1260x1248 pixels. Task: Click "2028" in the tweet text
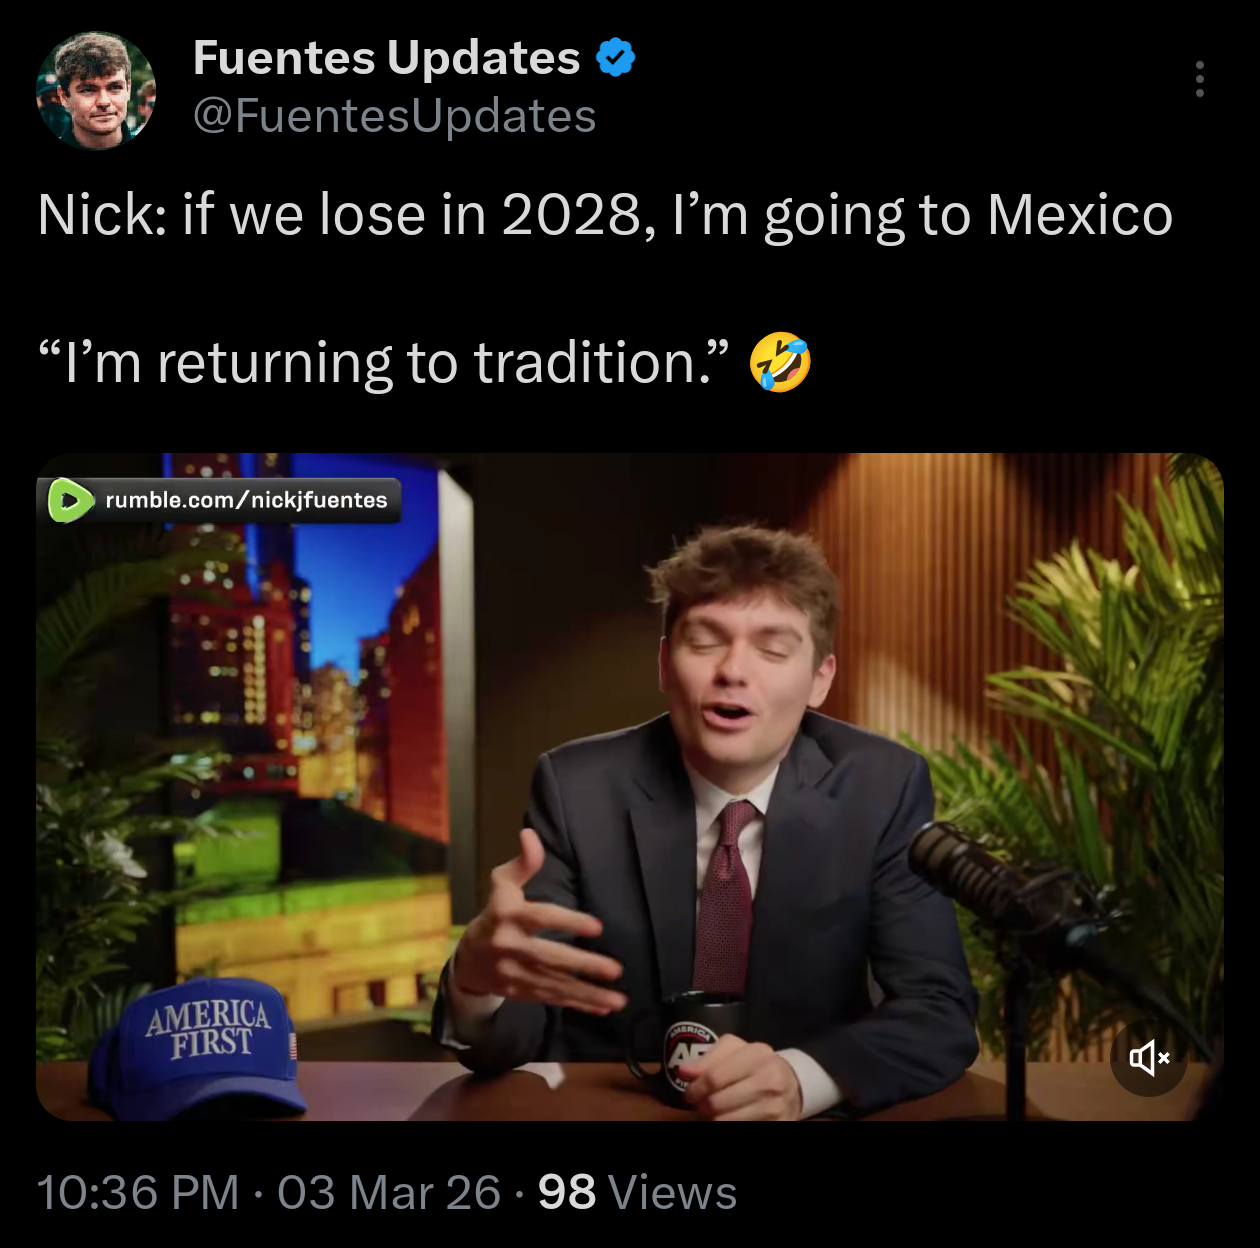(x=570, y=215)
